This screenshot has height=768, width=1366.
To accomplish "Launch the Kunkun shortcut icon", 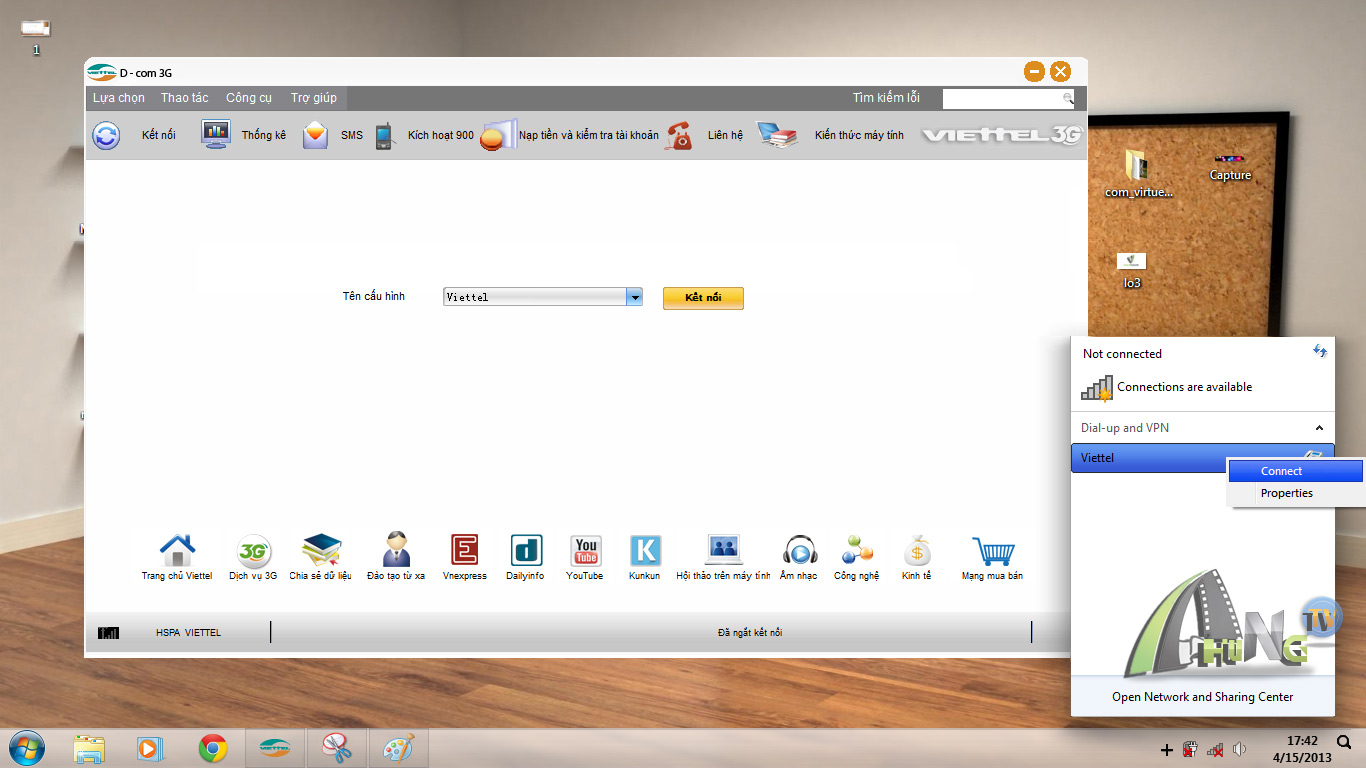I will tap(645, 551).
